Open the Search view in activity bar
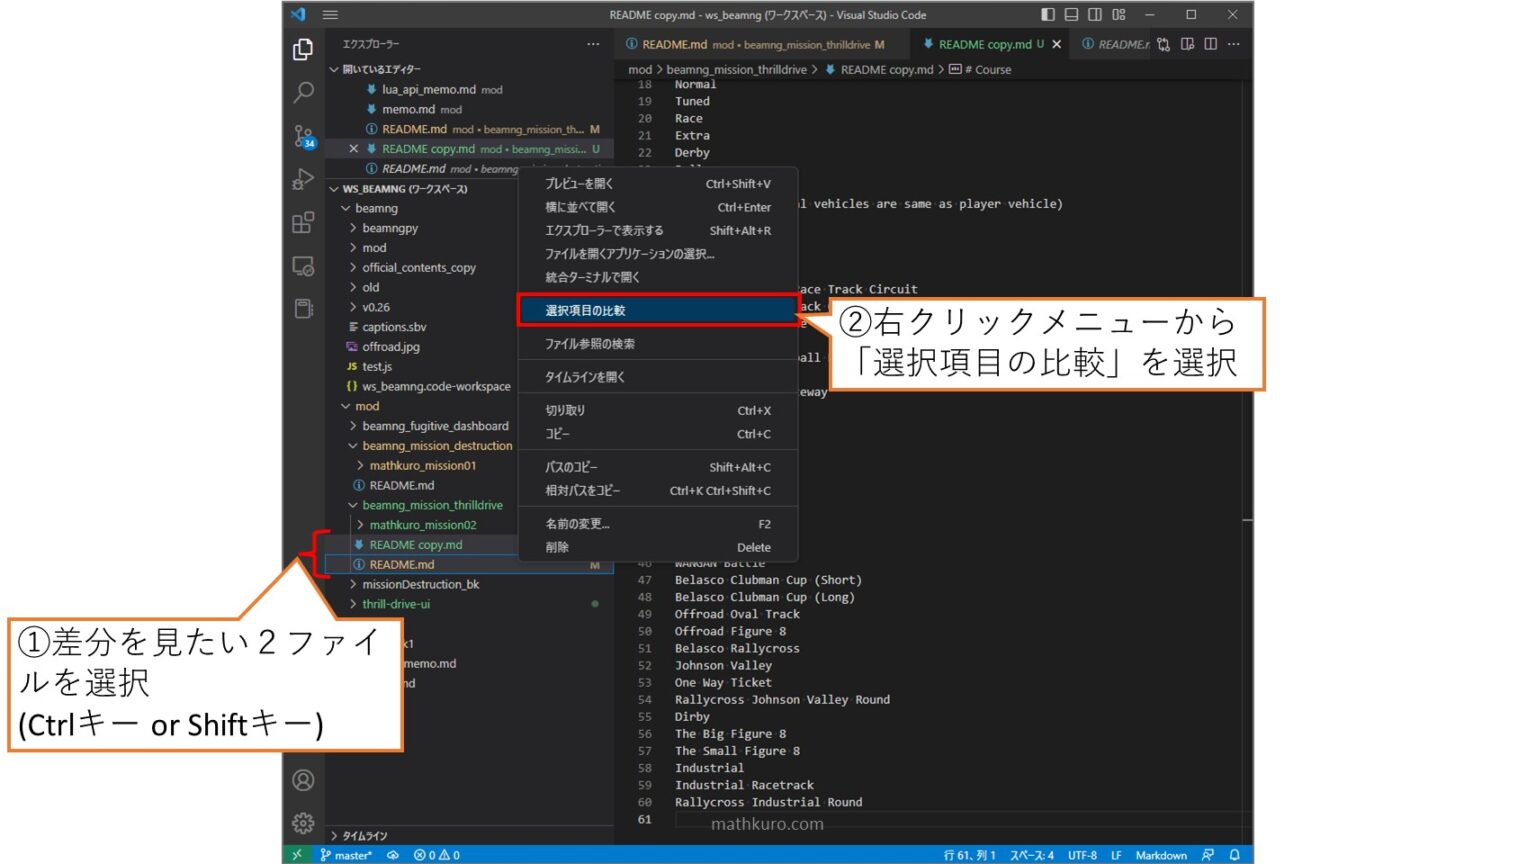This screenshot has width=1536, height=864. [303, 92]
